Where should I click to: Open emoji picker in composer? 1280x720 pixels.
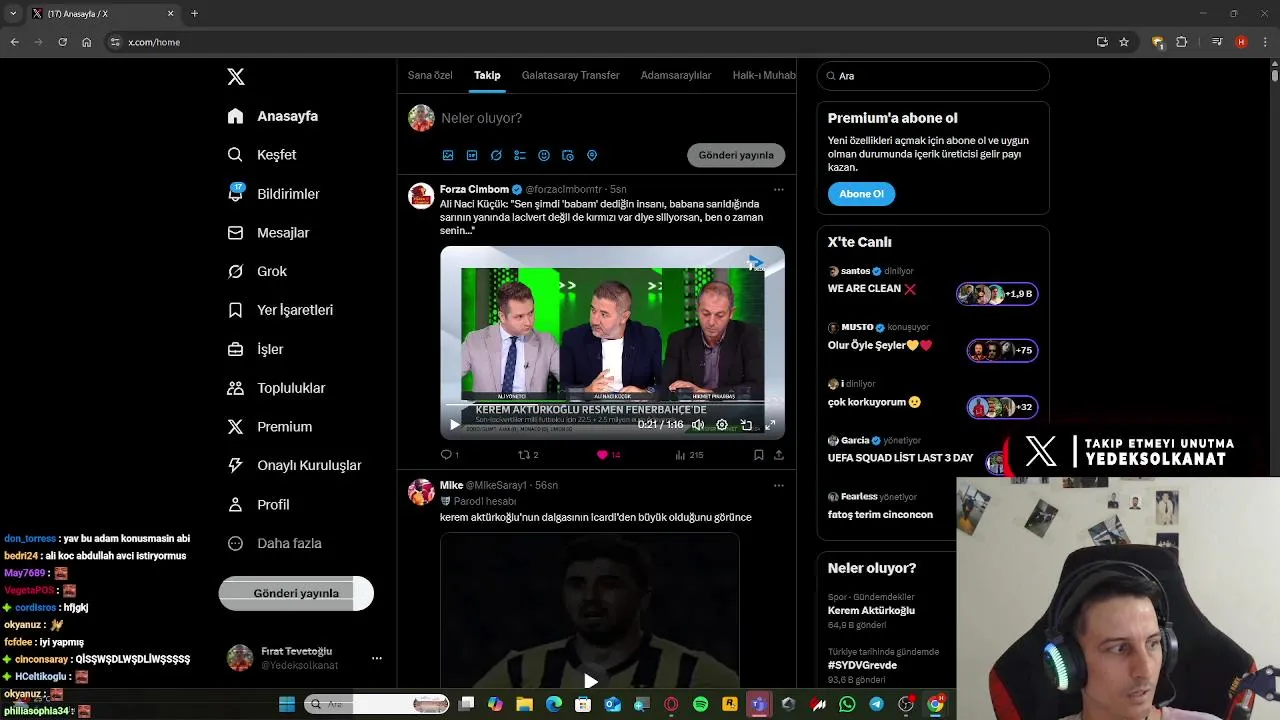(x=544, y=155)
